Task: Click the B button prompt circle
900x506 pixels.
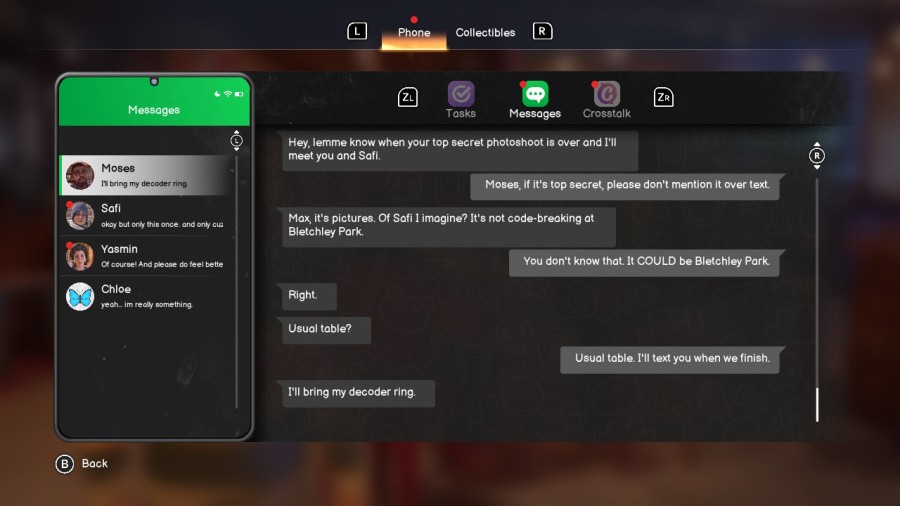Action: coord(65,464)
